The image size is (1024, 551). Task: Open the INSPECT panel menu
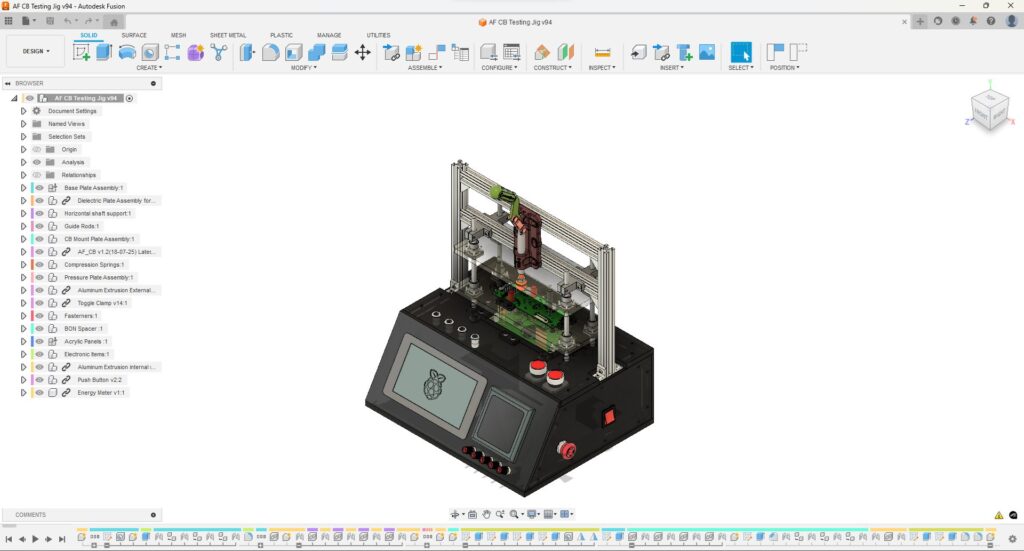[602, 68]
